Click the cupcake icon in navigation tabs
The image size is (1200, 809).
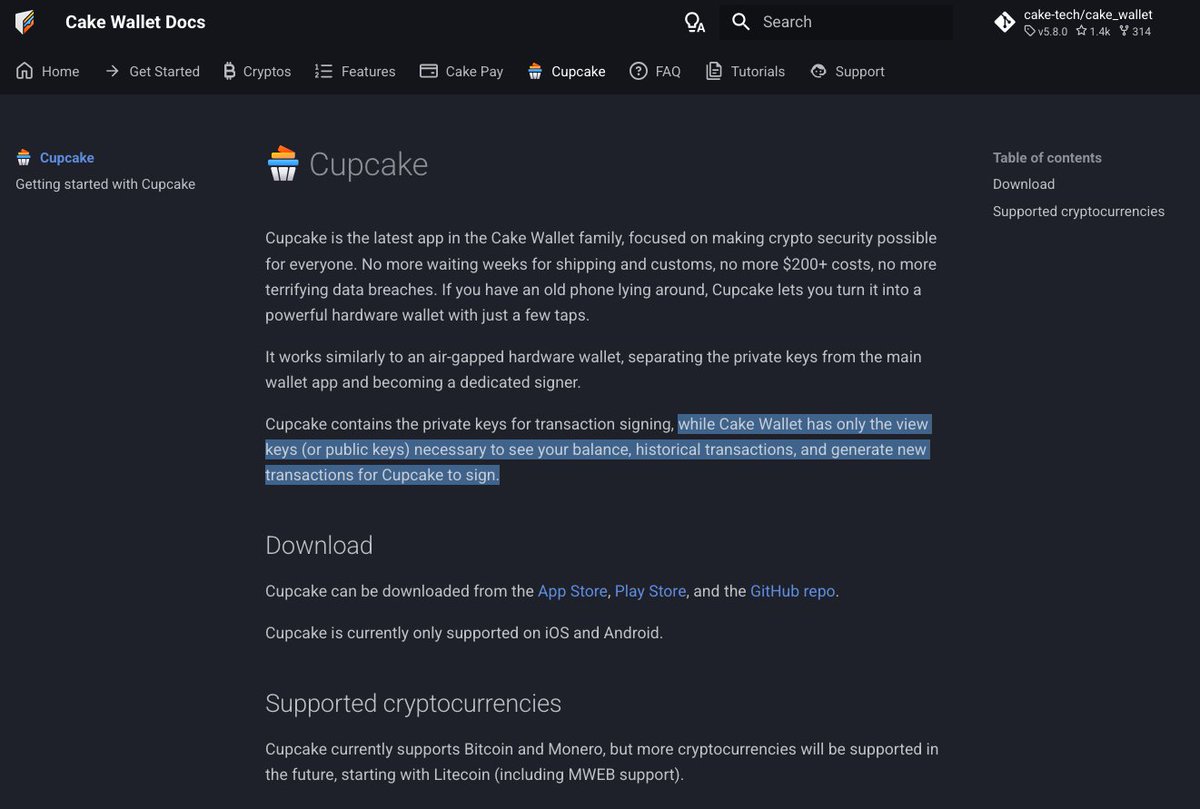pyautogui.click(x=535, y=71)
